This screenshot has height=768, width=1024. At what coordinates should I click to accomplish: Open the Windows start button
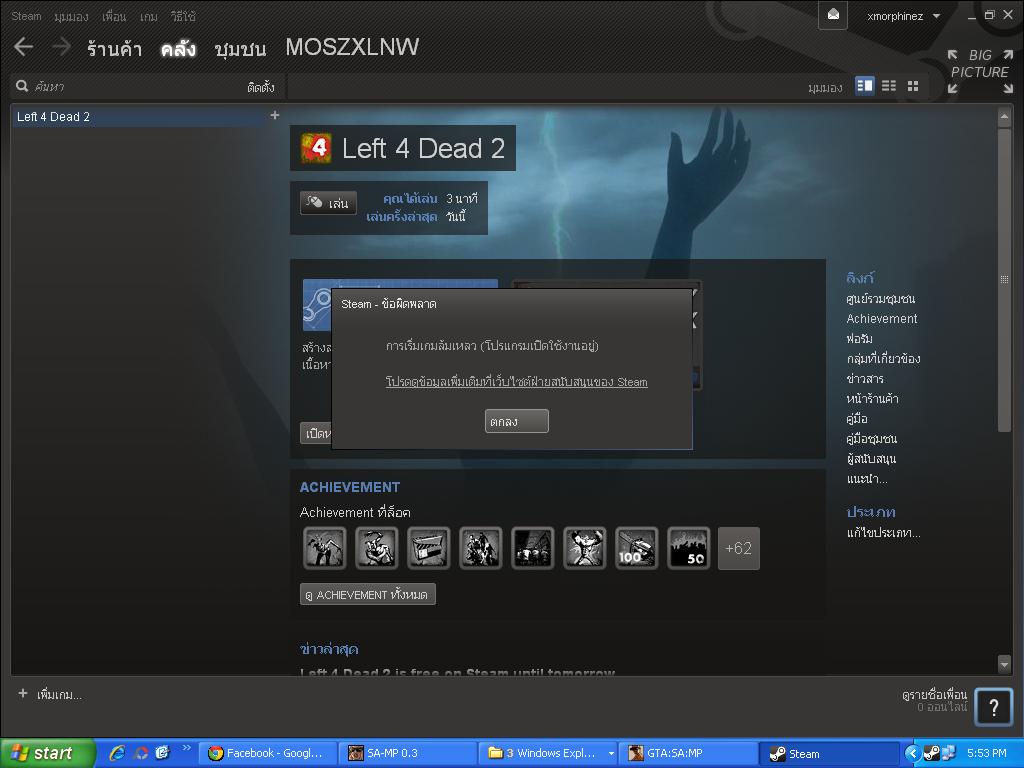pyautogui.click(x=48, y=753)
